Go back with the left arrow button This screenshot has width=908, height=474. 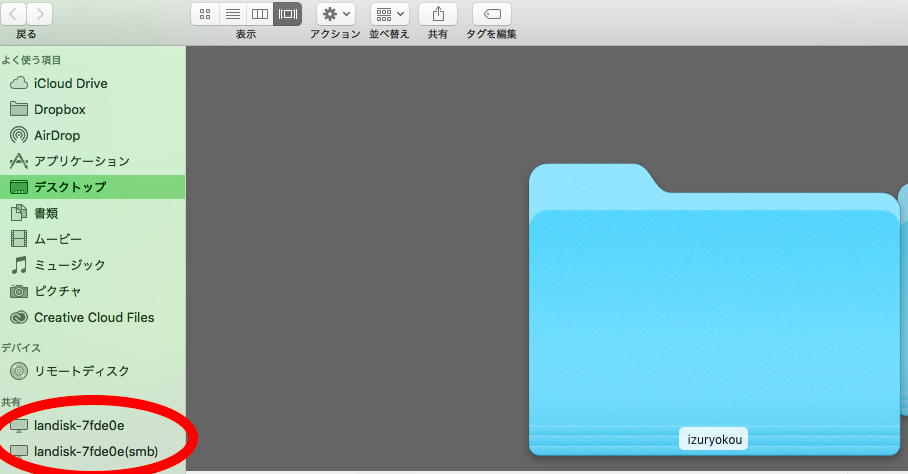coord(13,14)
